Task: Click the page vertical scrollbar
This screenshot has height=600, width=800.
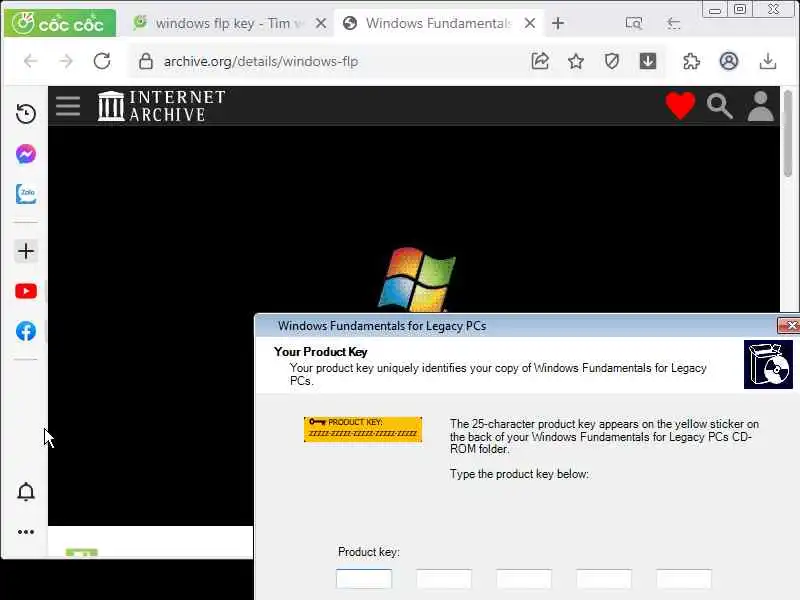Action: pos(788,134)
